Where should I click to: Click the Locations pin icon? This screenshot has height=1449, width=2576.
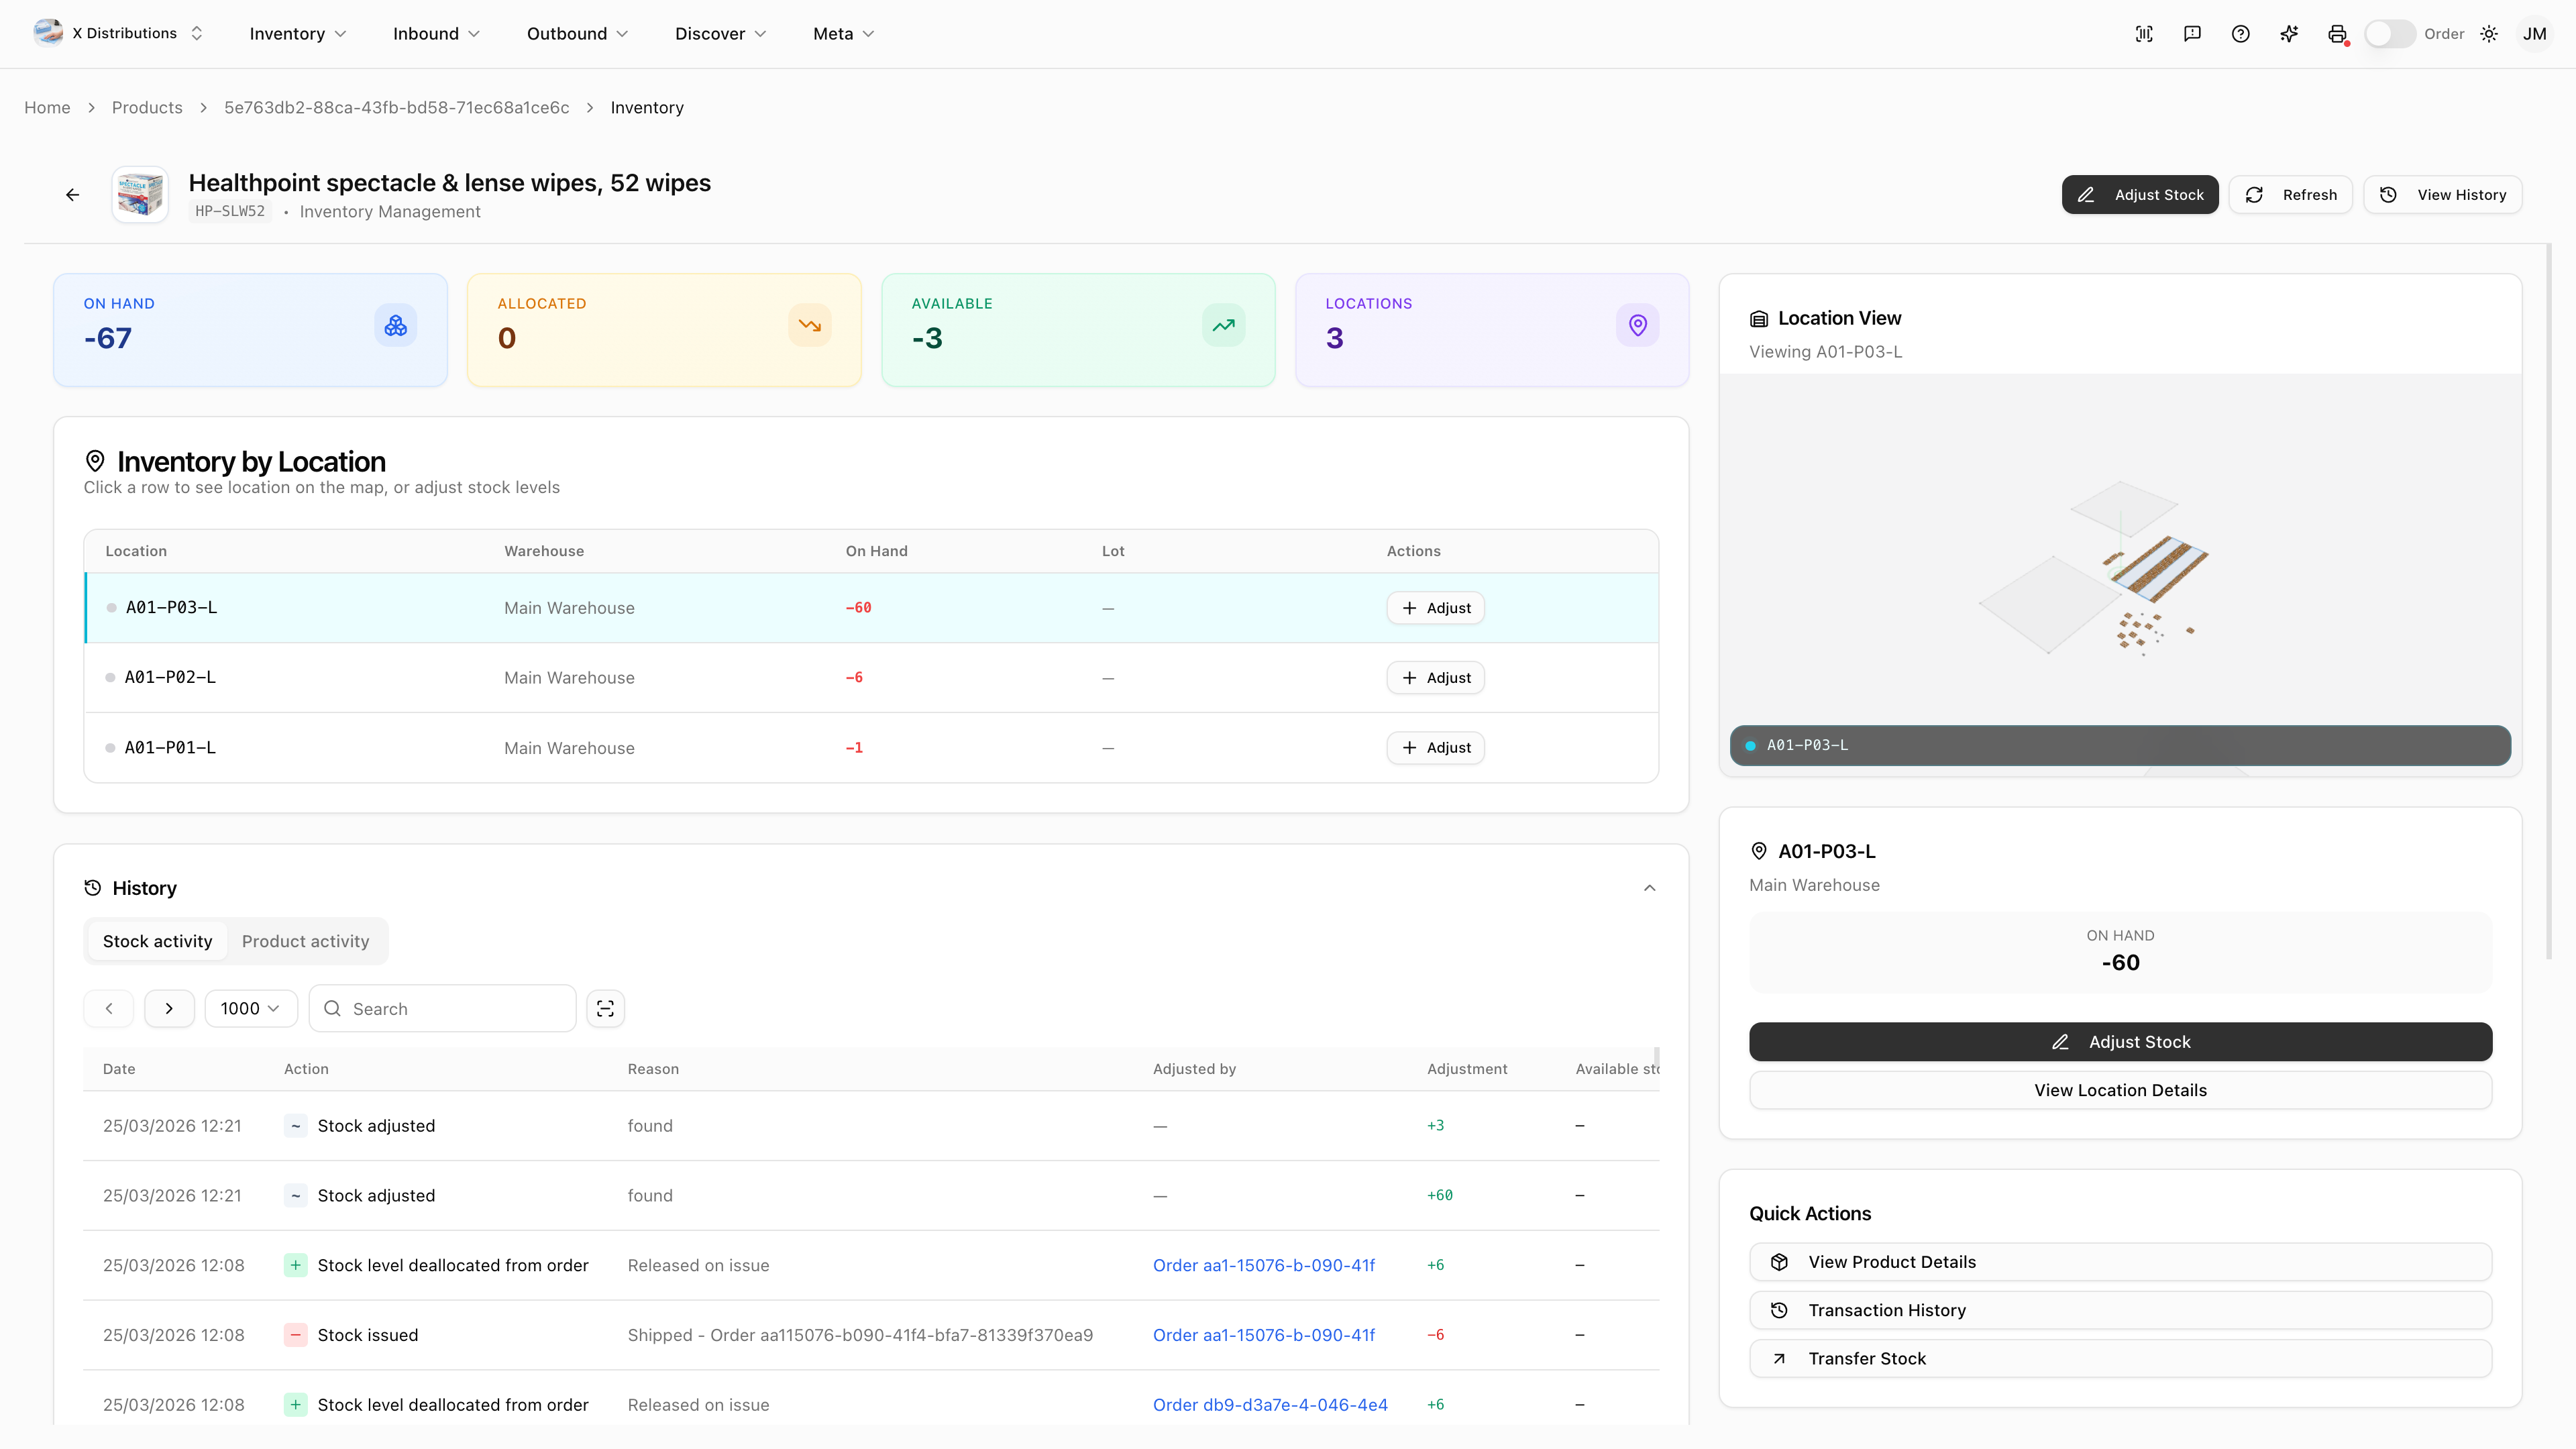point(1638,326)
